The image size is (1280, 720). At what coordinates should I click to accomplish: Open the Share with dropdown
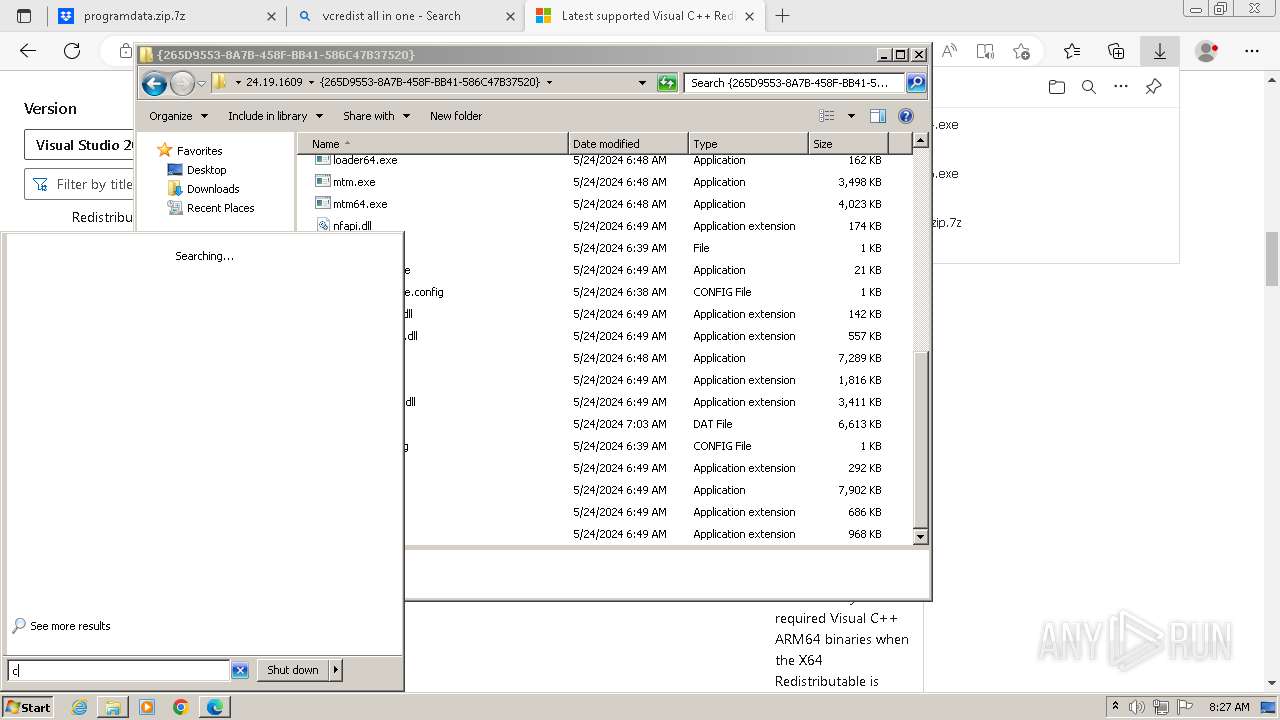tap(376, 116)
